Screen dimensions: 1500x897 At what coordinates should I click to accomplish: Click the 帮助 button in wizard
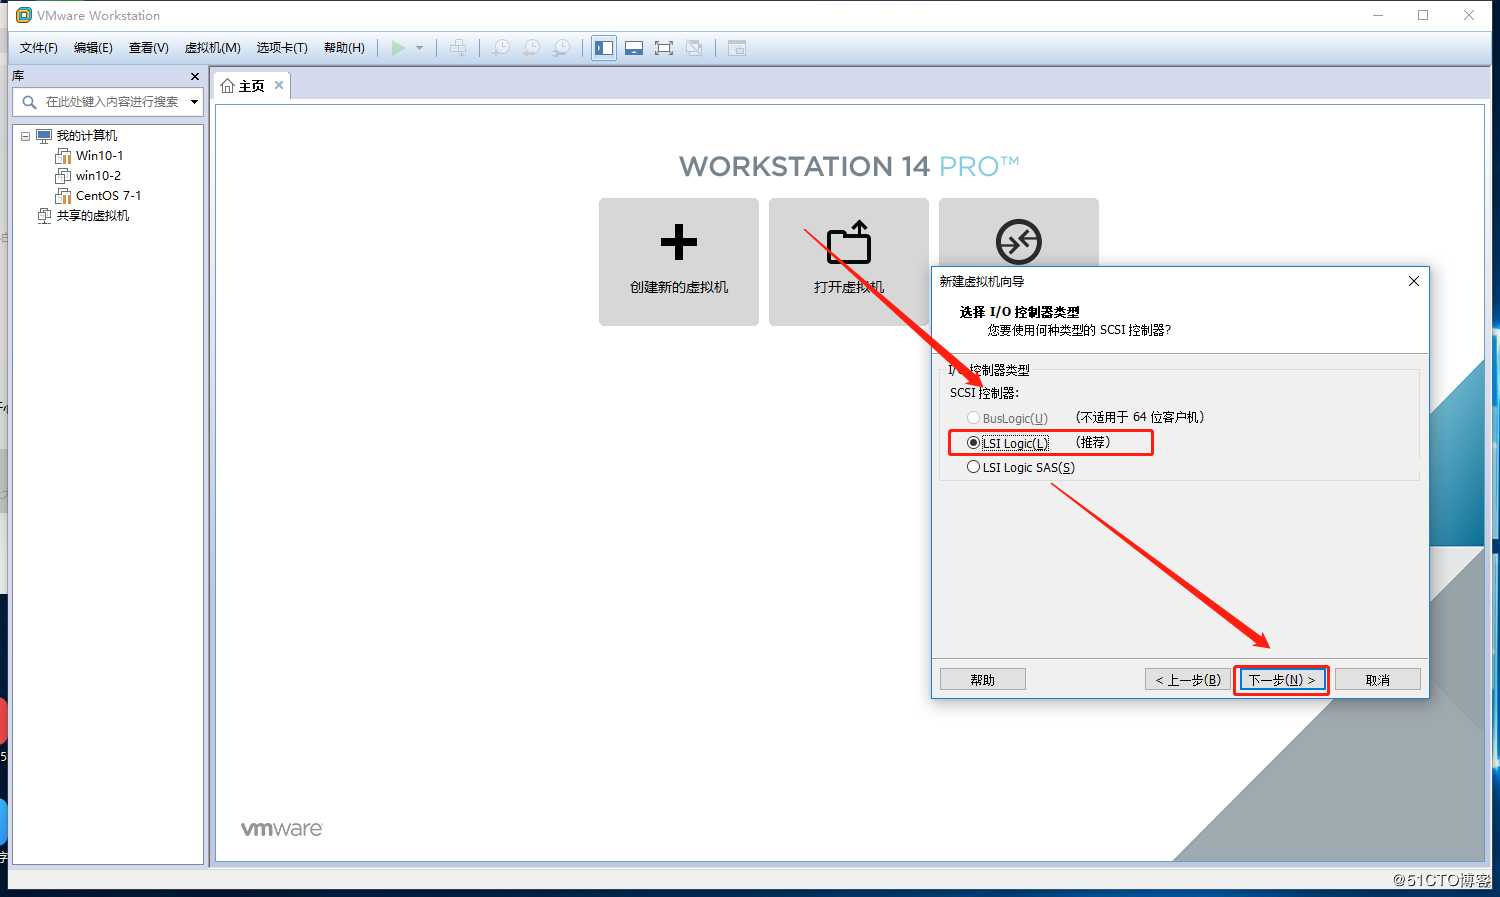tap(983, 680)
